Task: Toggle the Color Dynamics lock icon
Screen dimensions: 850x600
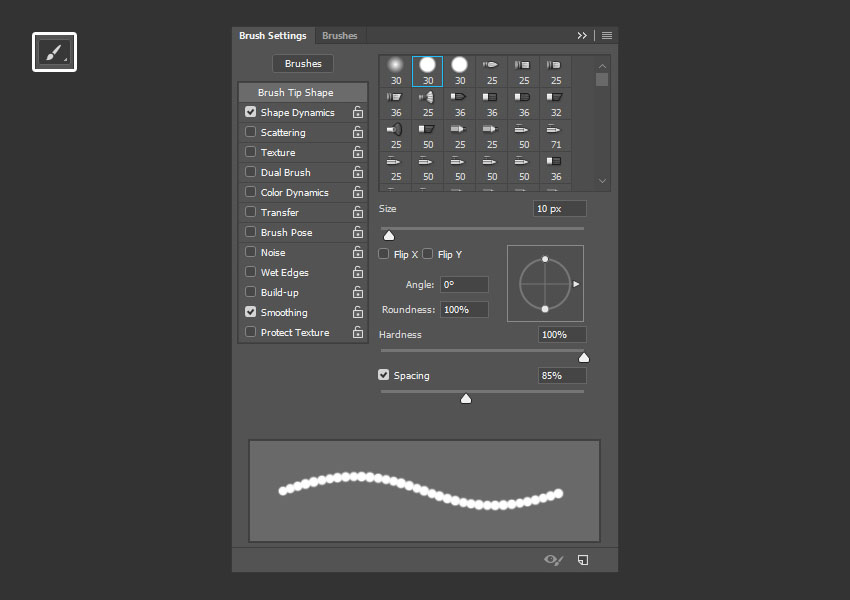Action: tap(358, 192)
